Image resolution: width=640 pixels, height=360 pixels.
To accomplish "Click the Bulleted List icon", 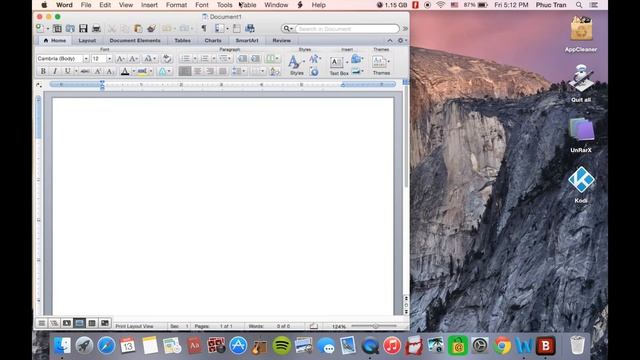I will click(185, 59).
